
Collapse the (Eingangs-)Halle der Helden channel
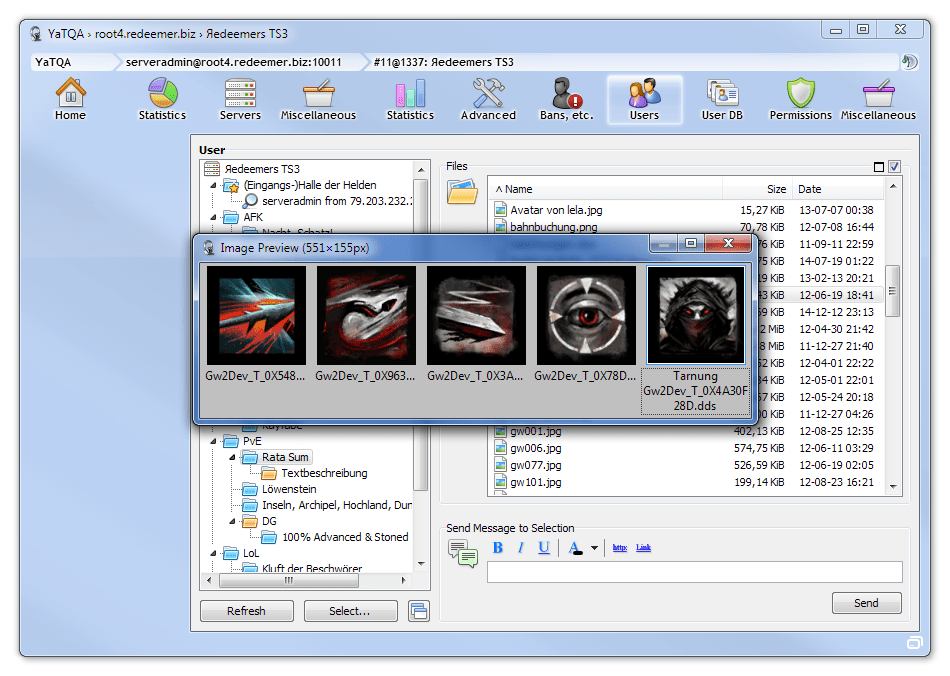tap(213, 185)
